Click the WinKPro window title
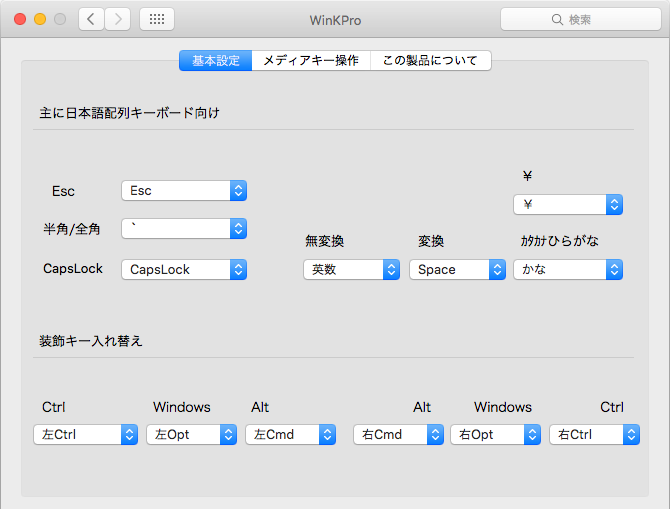Image resolution: width=670 pixels, height=509 pixels. click(335, 20)
